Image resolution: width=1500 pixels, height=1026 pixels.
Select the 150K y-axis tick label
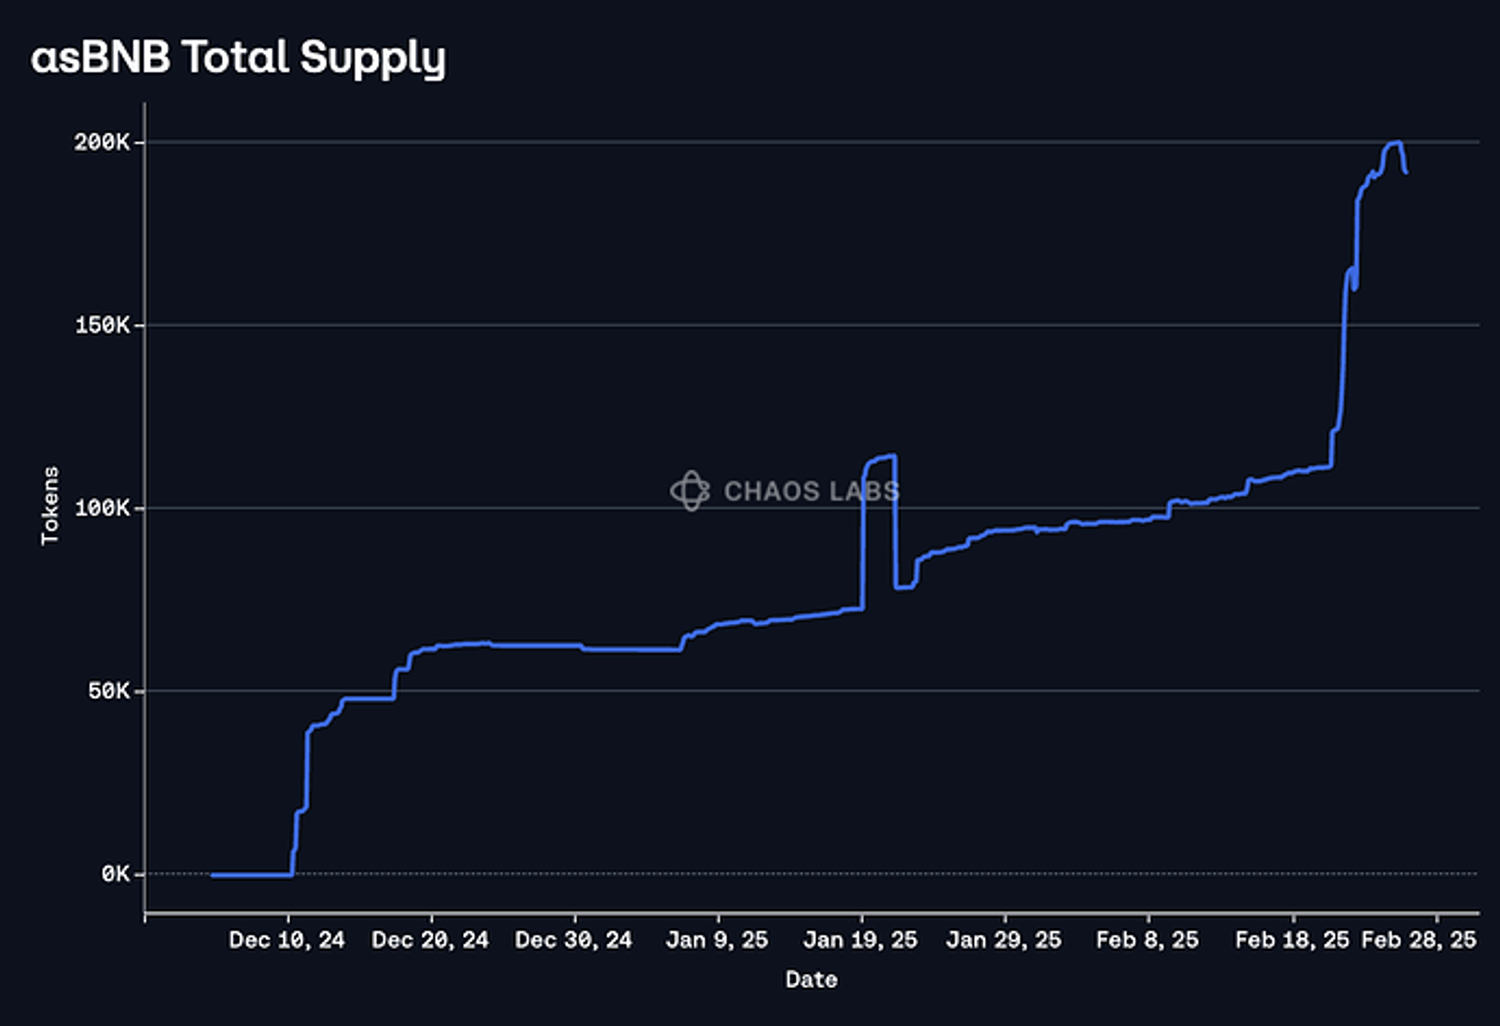pos(102,325)
